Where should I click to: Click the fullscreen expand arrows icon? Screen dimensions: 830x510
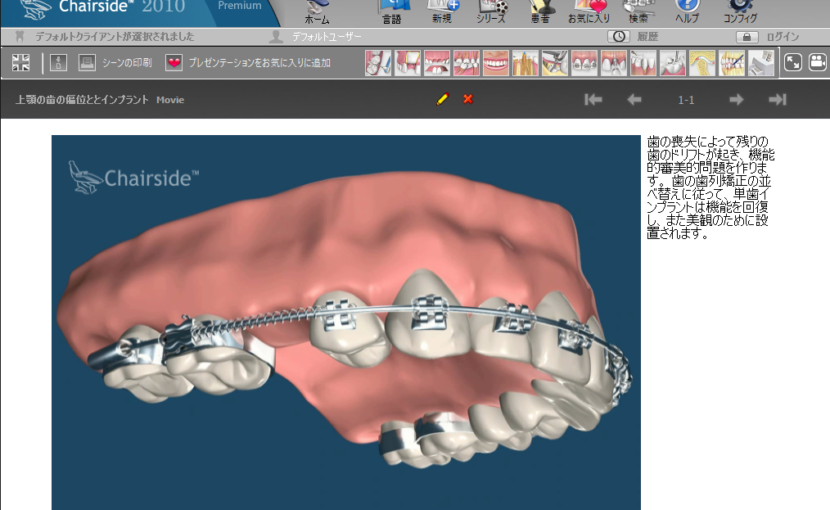coord(792,62)
